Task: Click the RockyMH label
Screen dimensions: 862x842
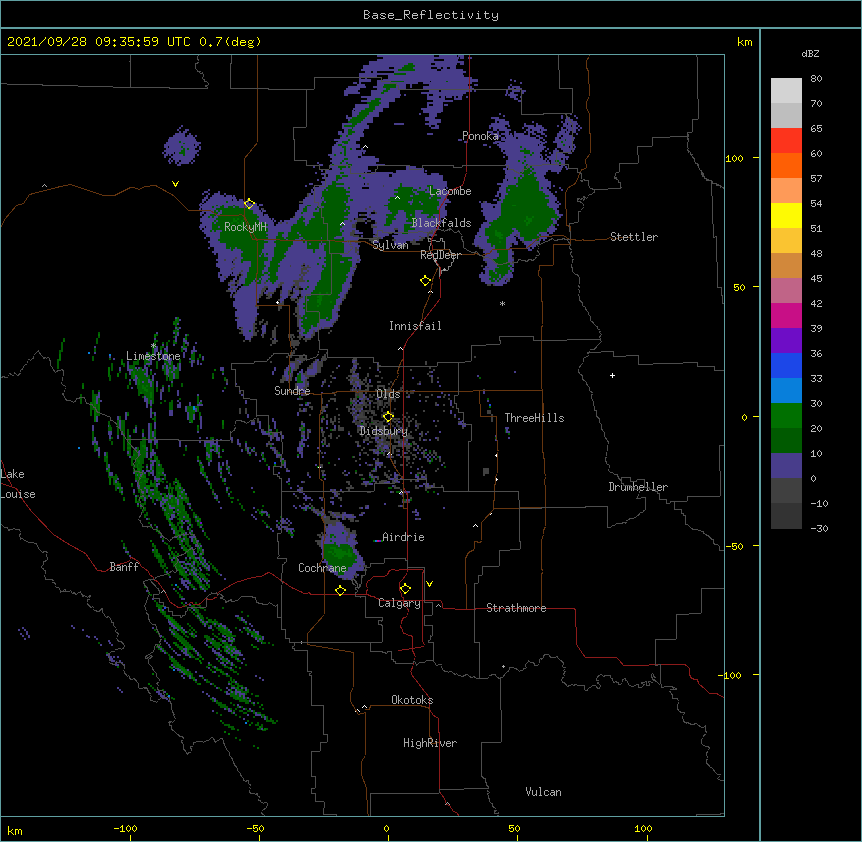Action: pyautogui.click(x=245, y=227)
